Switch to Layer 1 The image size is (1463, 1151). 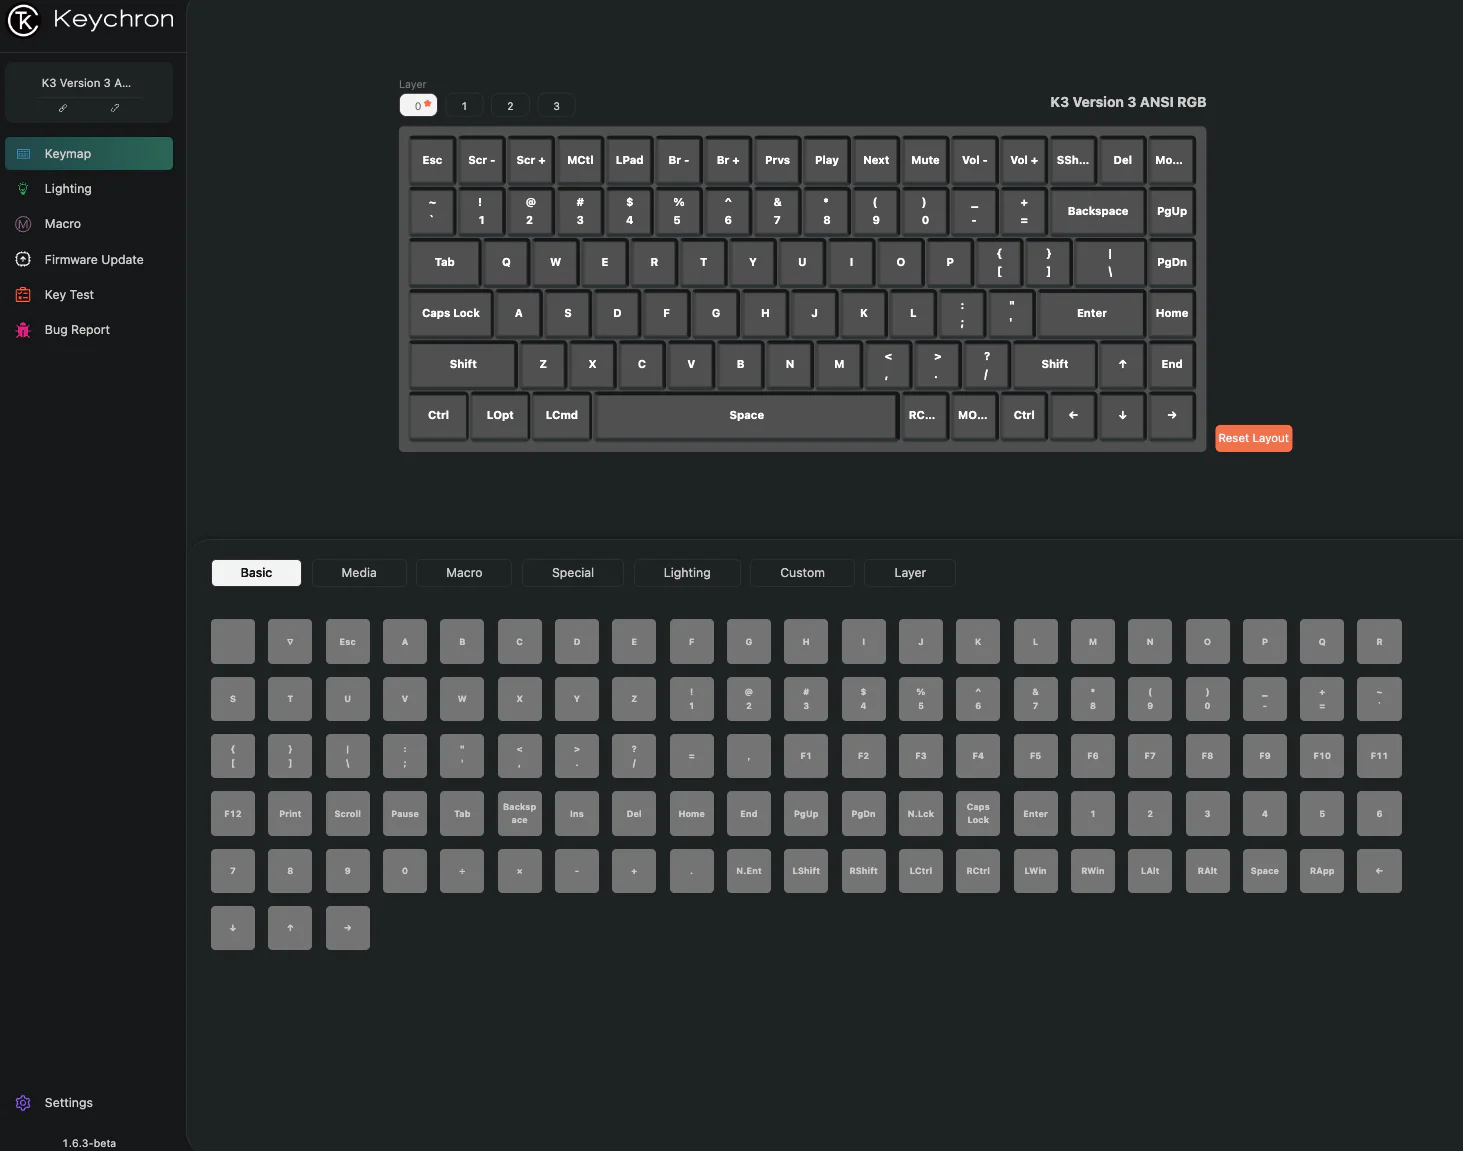click(x=464, y=105)
